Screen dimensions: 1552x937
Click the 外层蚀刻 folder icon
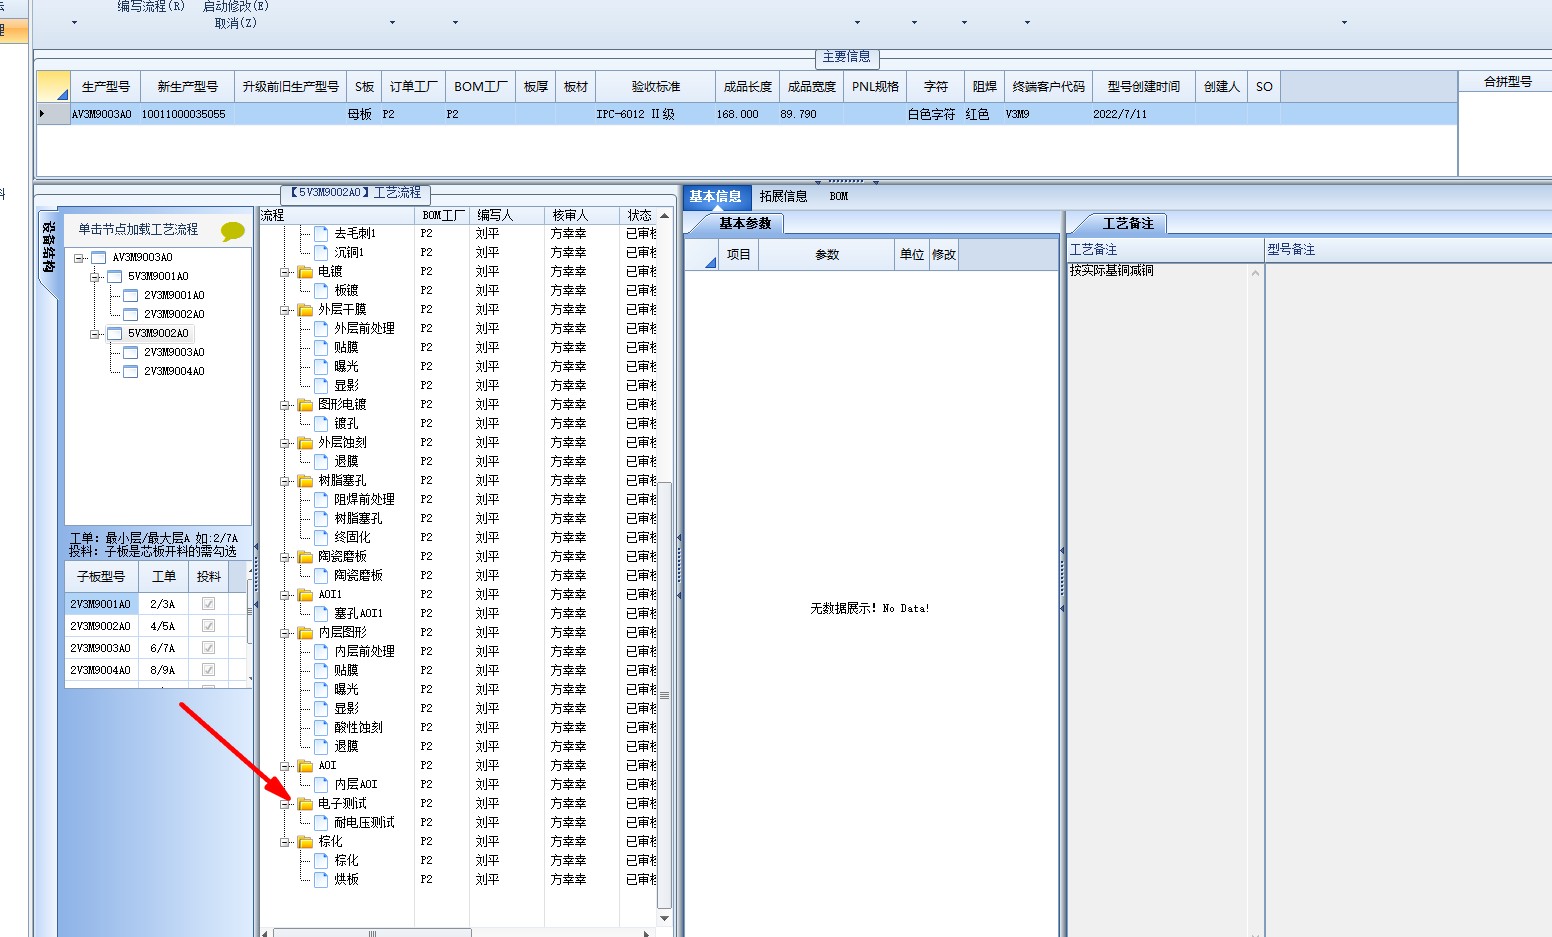click(305, 443)
